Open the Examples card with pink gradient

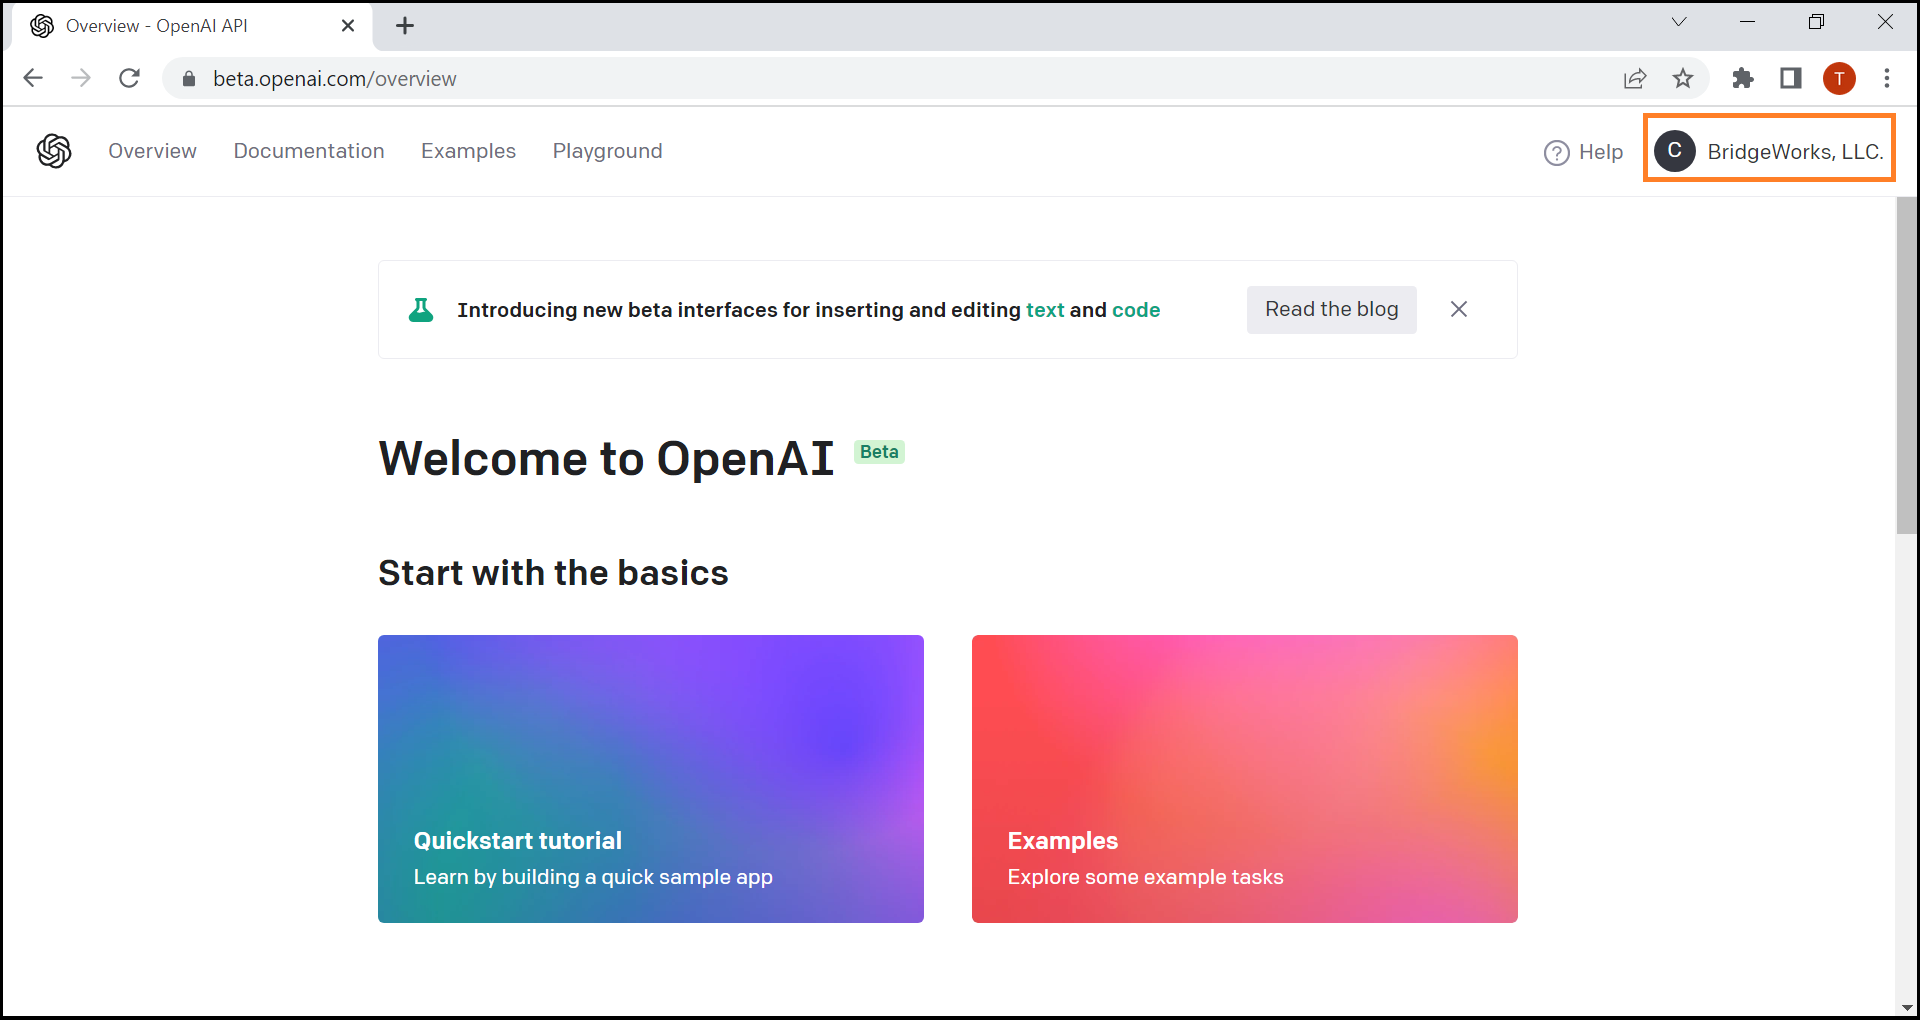(1245, 779)
